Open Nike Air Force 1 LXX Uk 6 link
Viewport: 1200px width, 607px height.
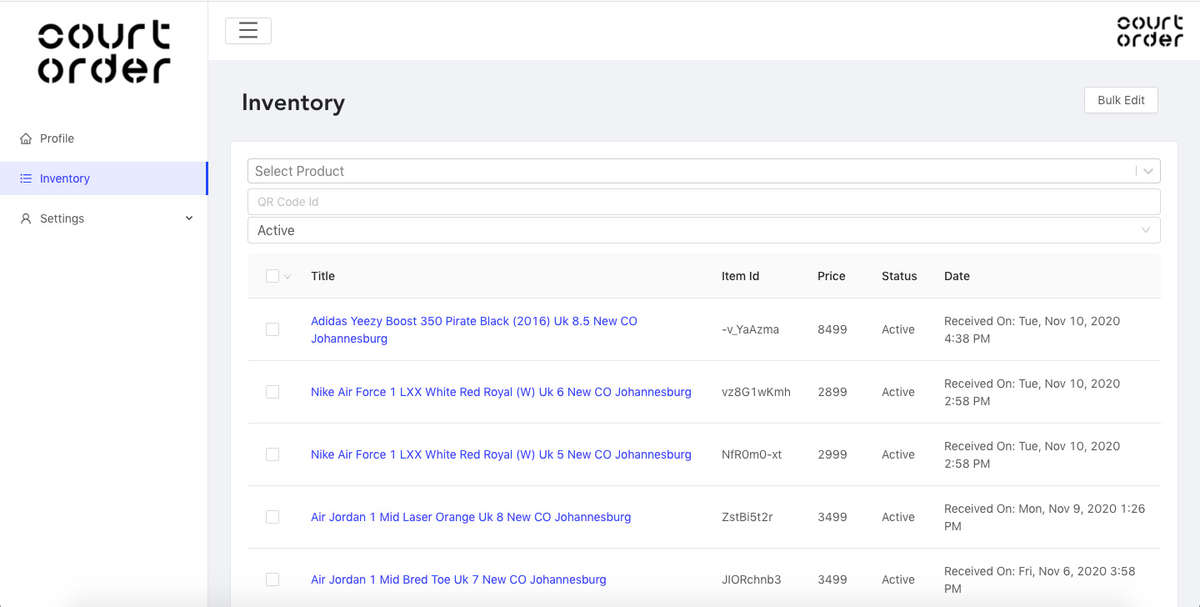(x=501, y=392)
